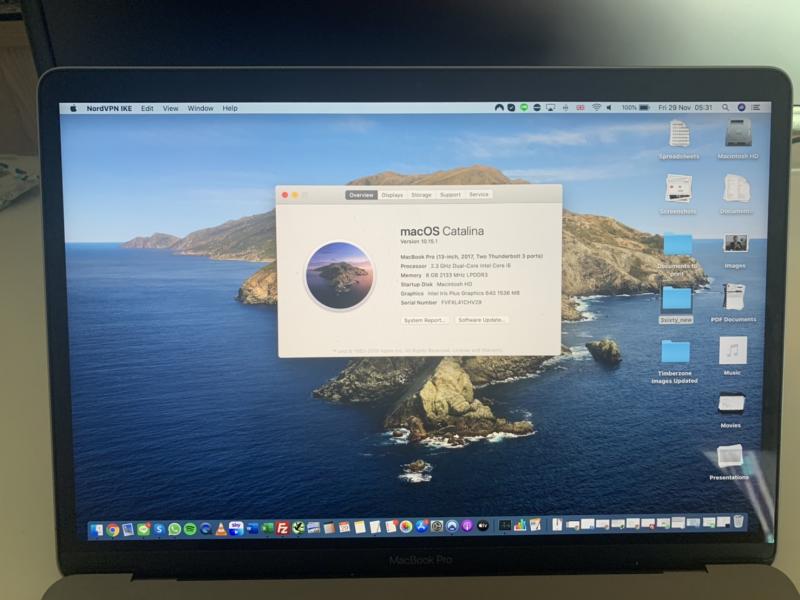Open the Sky app from the Dock
The height and width of the screenshot is (600, 800).
point(236,528)
